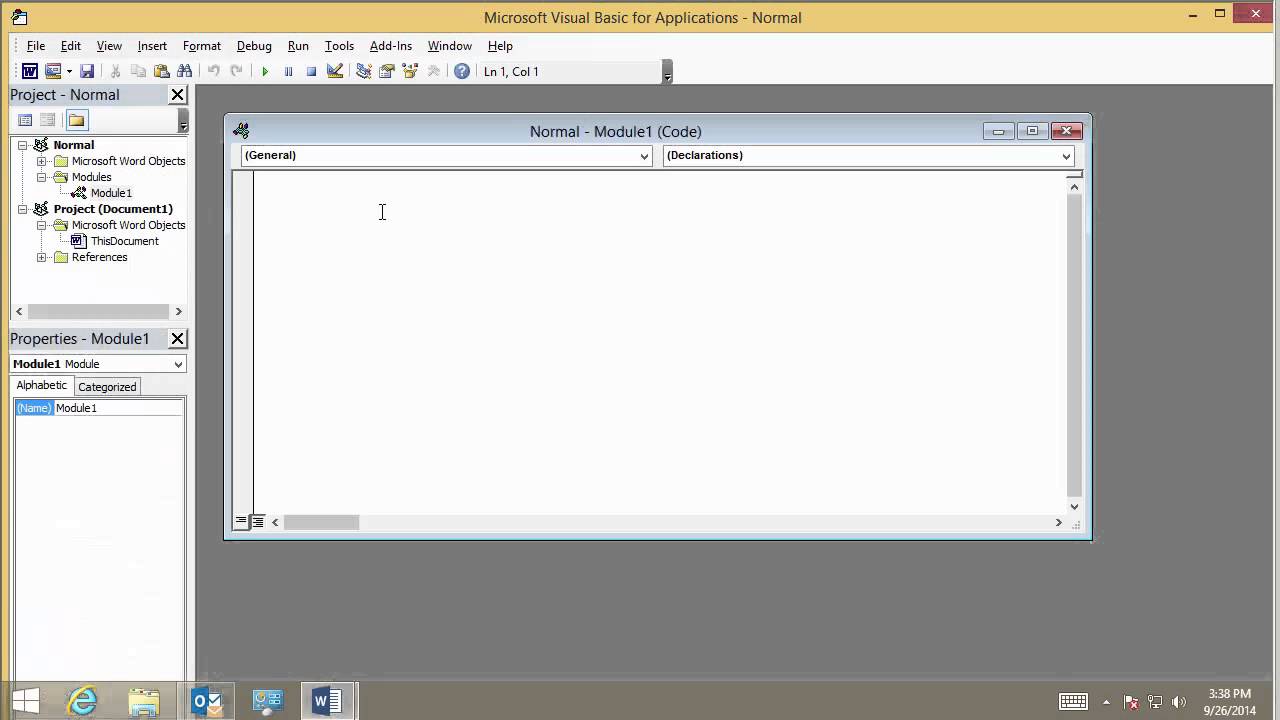Viewport: 1280px width, 720px height.
Task: Open the Window menu
Action: click(x=449, y=46)
